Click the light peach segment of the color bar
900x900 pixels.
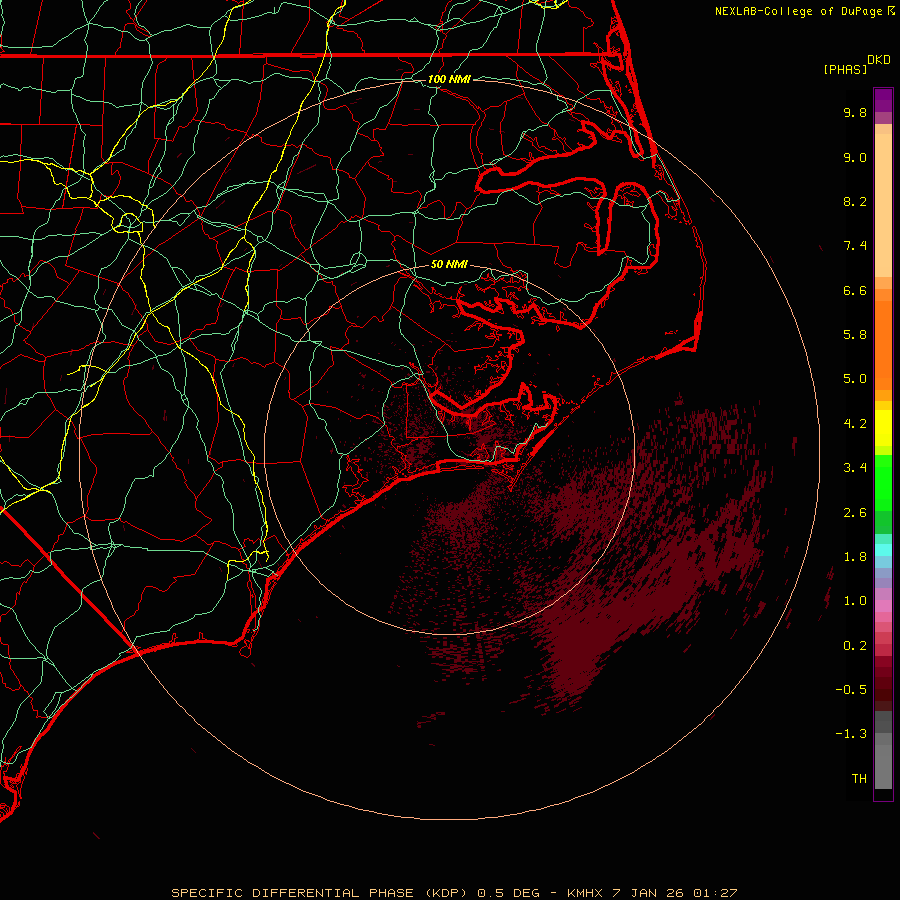click(x=883, y=205)
